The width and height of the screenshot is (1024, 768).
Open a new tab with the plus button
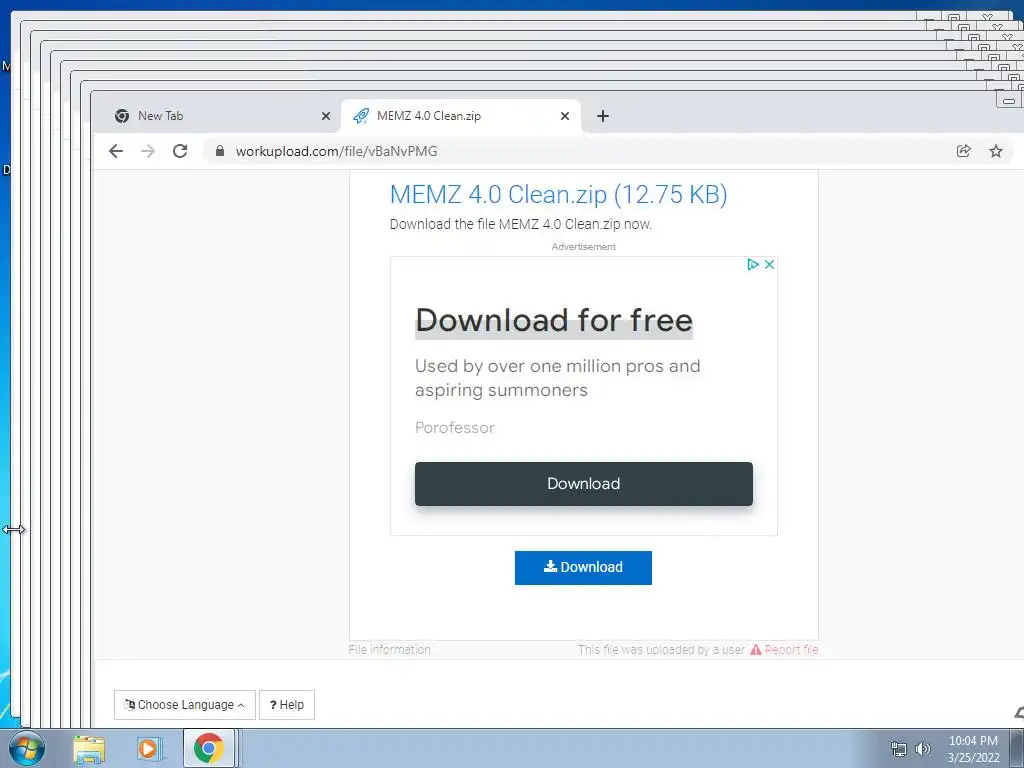tap(603, 116)
